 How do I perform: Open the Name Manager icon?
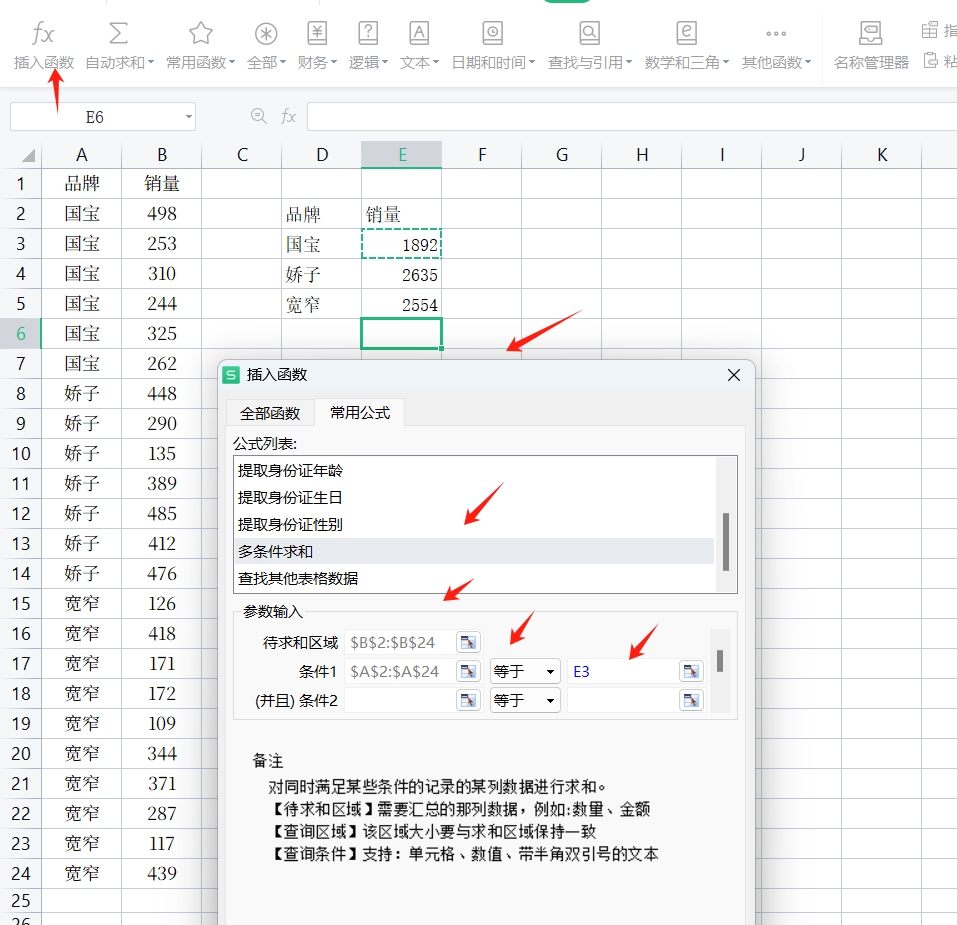[x=870, y=34]
